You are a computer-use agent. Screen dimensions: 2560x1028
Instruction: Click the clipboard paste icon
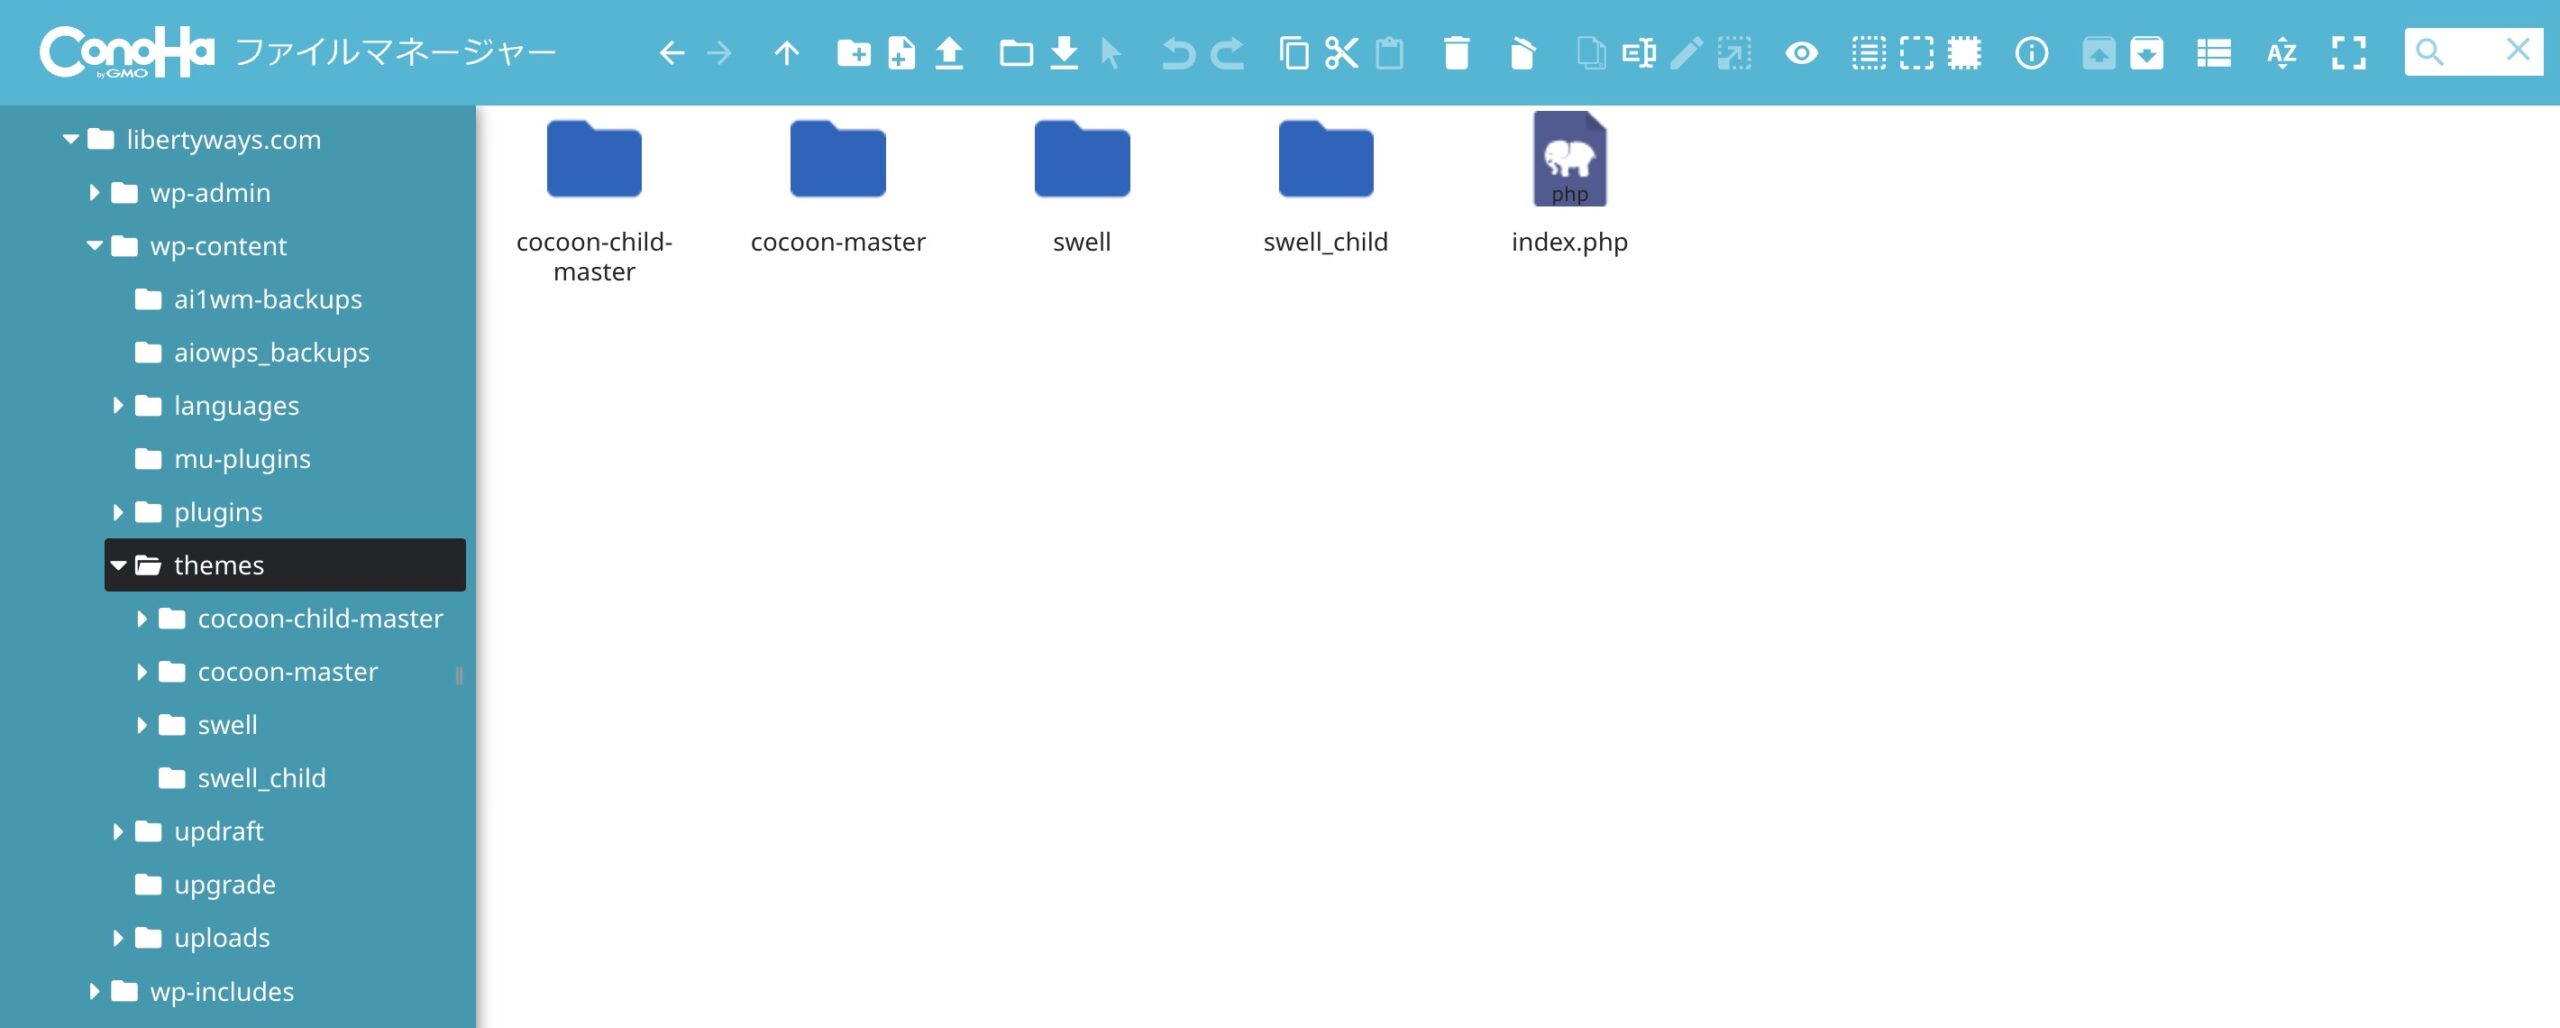(x=1390, y=53)
